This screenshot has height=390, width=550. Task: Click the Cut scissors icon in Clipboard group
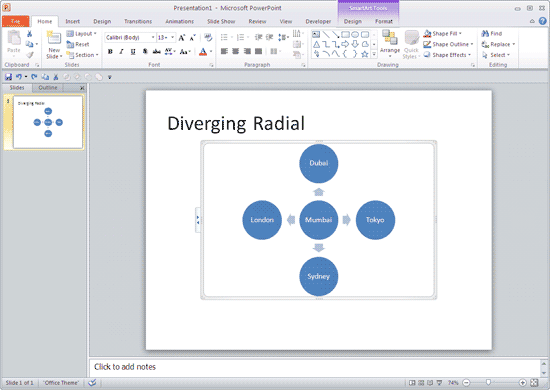click(x=29, y=34)
